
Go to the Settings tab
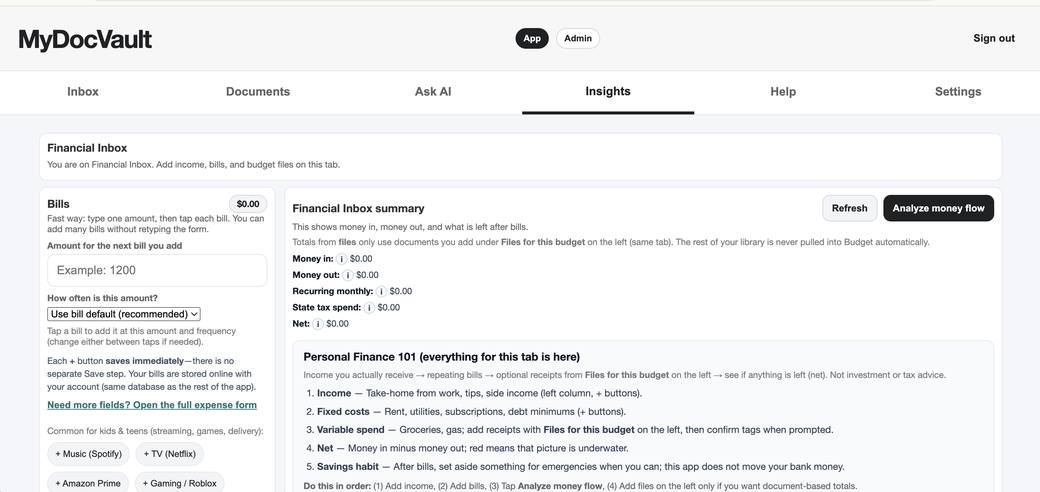pyautogui.click(x=958, y=92)
